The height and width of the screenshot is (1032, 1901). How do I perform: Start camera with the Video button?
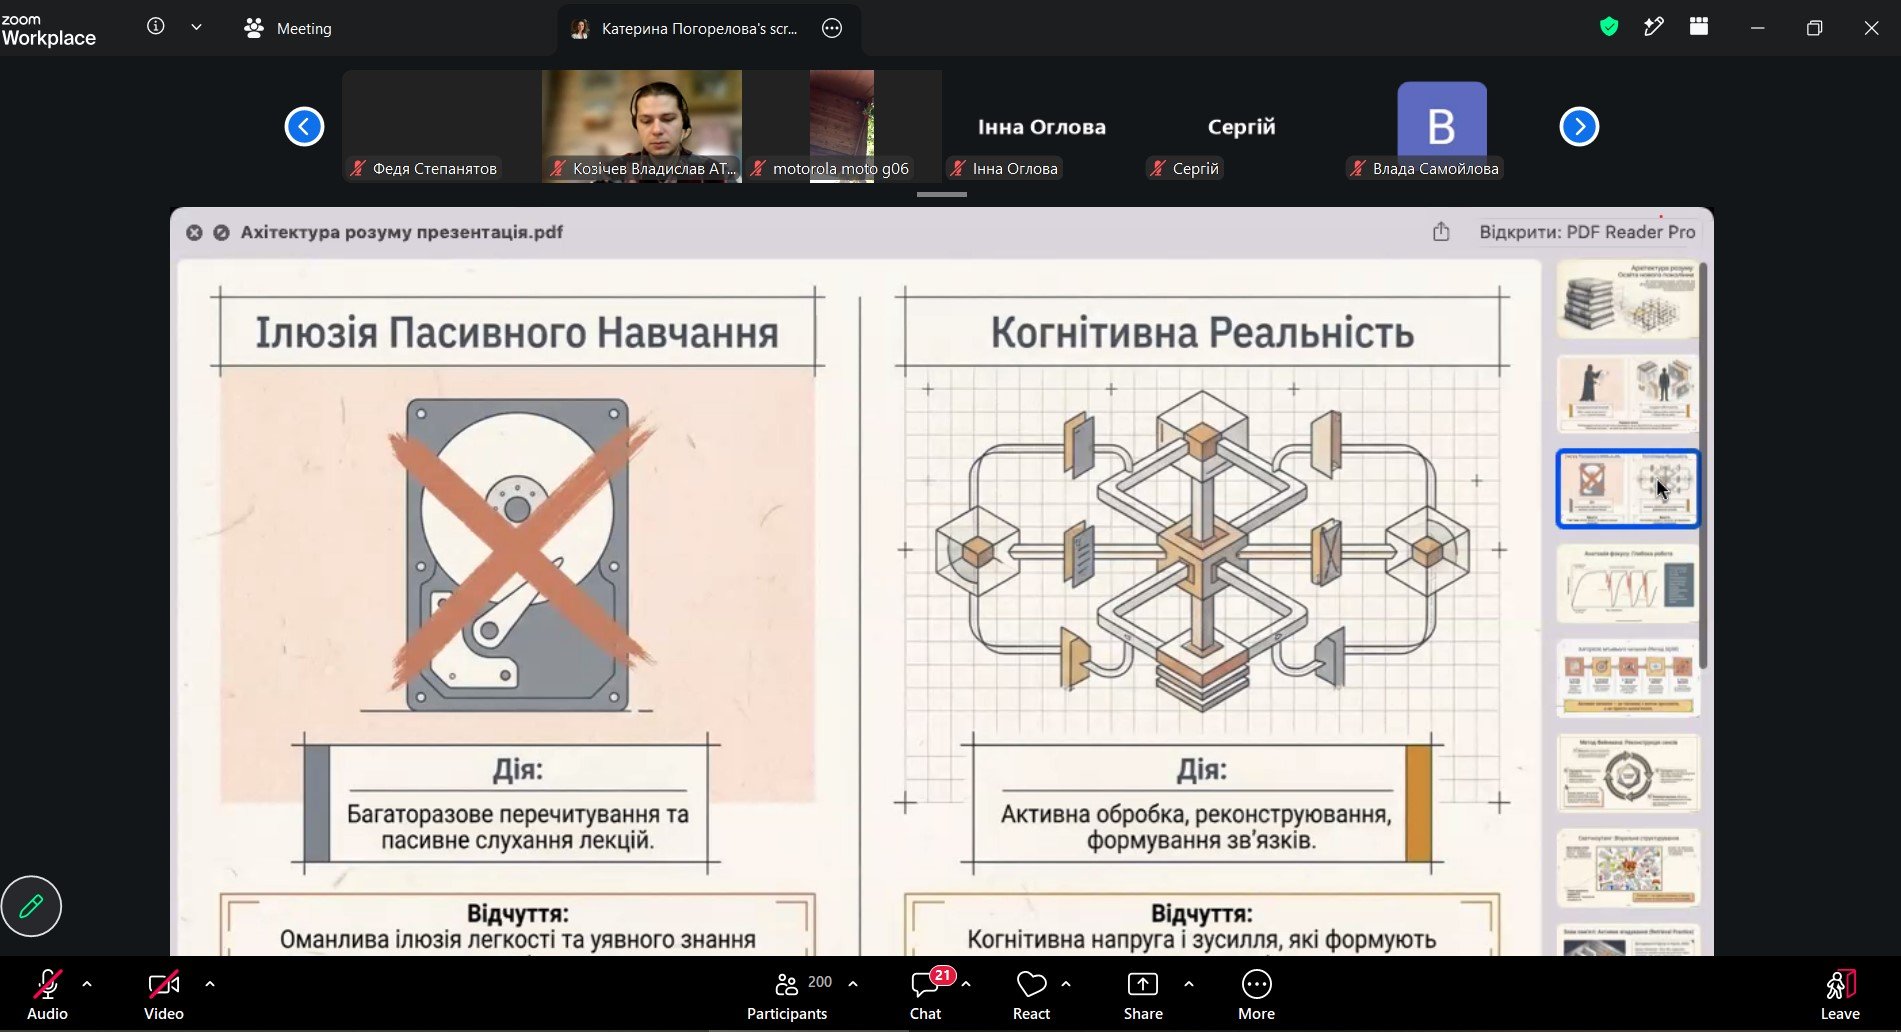coord(164,994)
